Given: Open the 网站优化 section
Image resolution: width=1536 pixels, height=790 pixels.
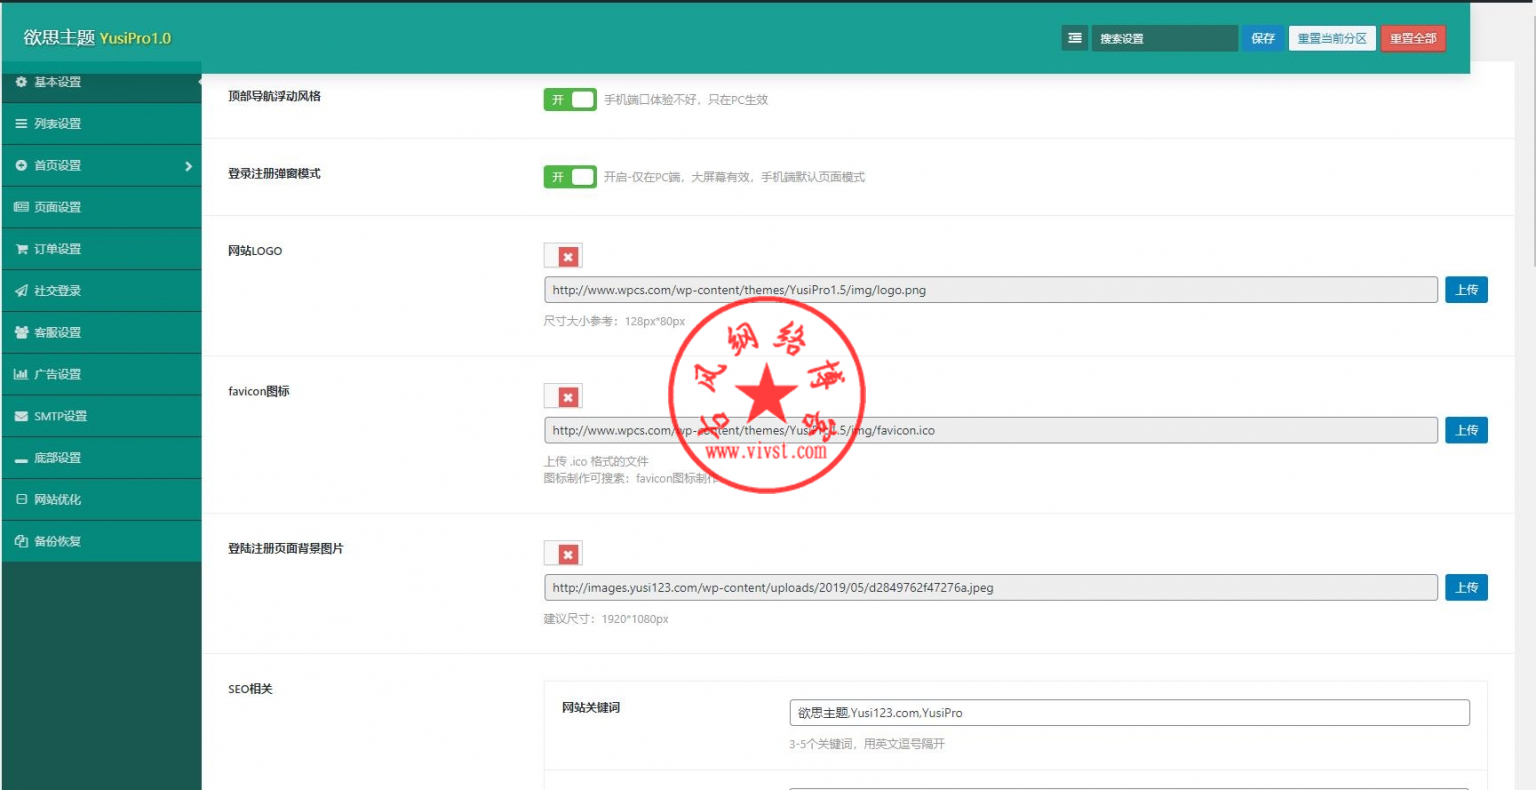Looking at the screenshot, I should (x=101, y=499).
